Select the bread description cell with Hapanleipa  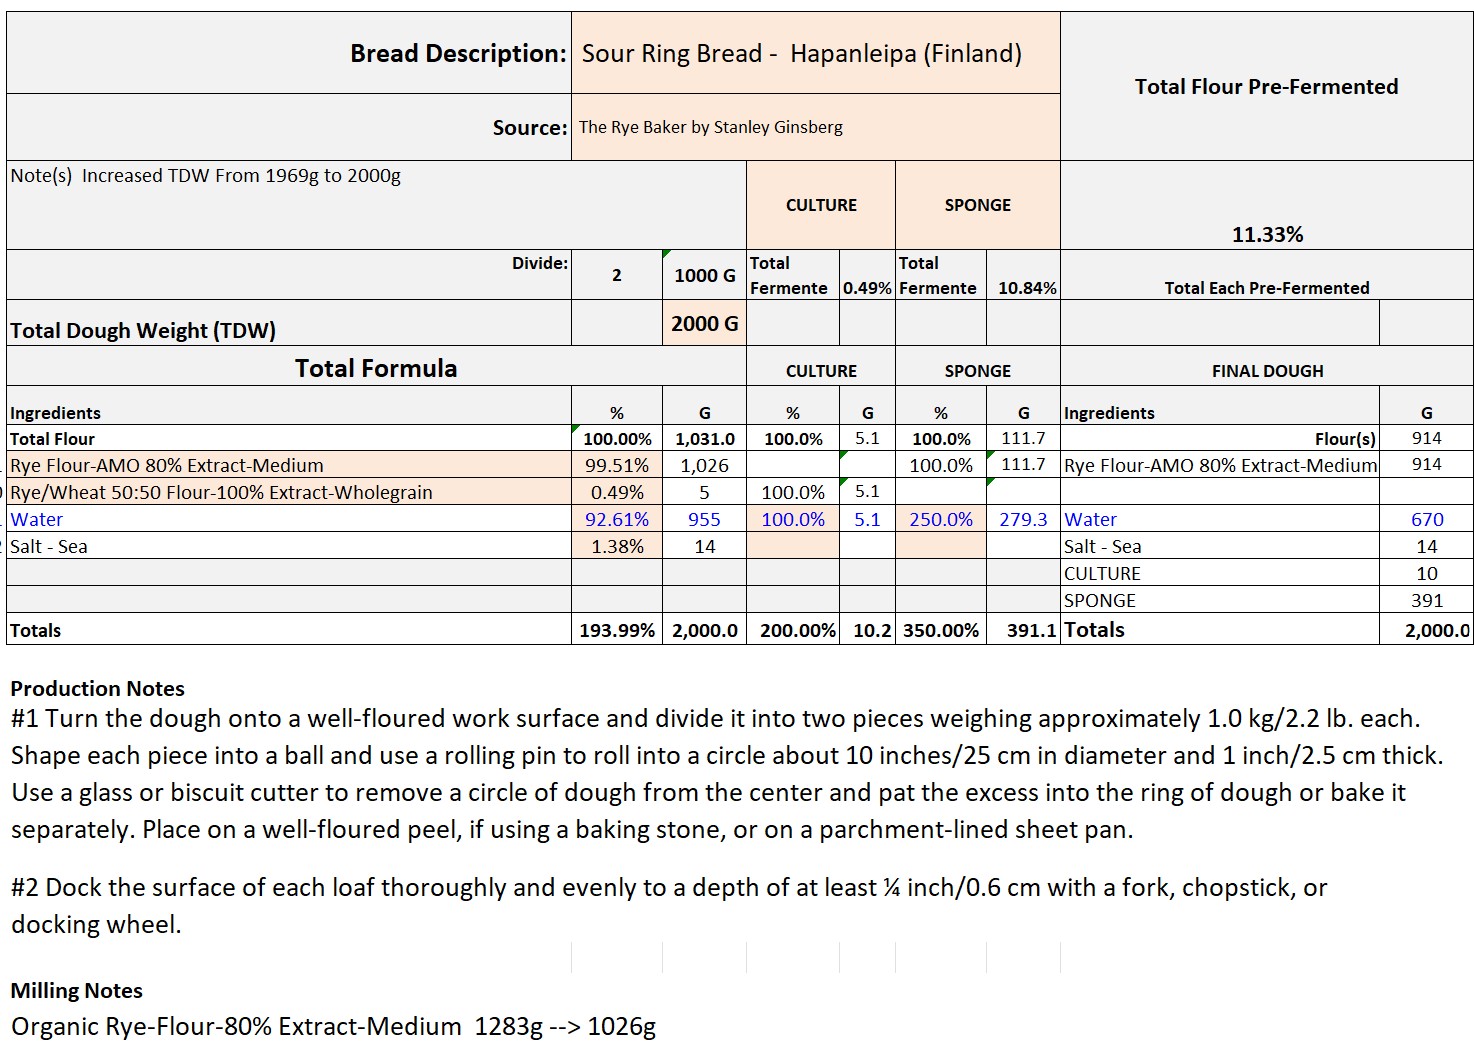pyautogui.click(x=814, y=54)
